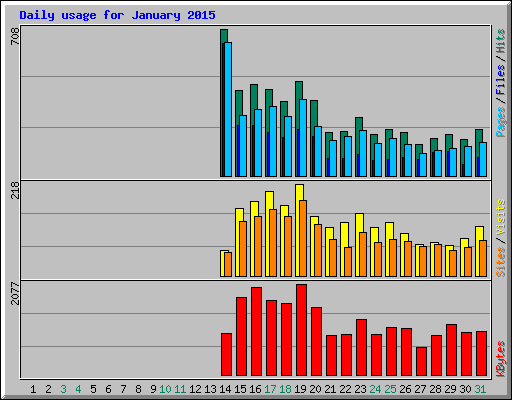Image resolution: width=512 pixels, height=400 pixels.
Task: Click day 12 on the x-axis
Action: 195,389
